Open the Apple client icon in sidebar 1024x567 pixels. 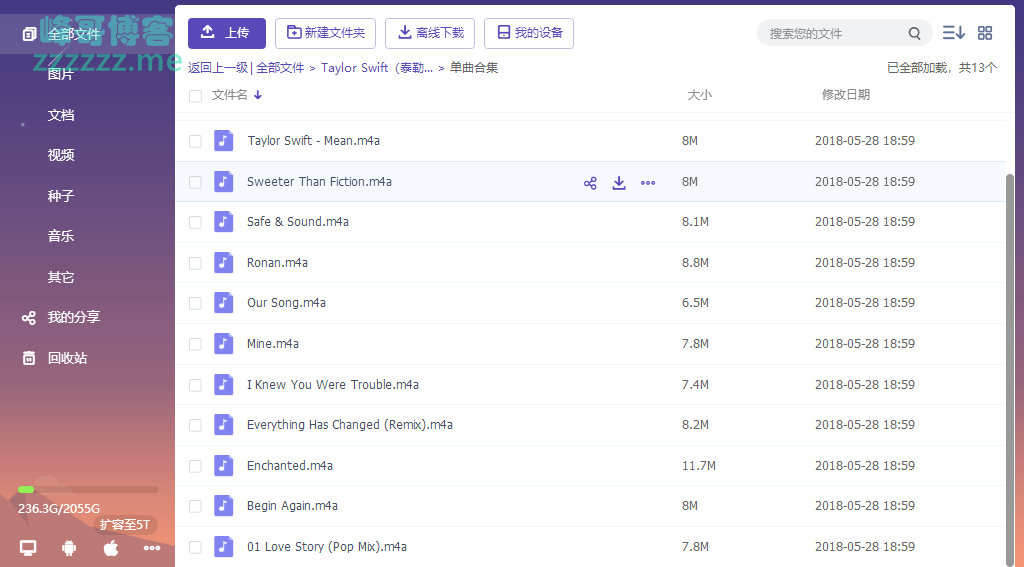(111, 547)
